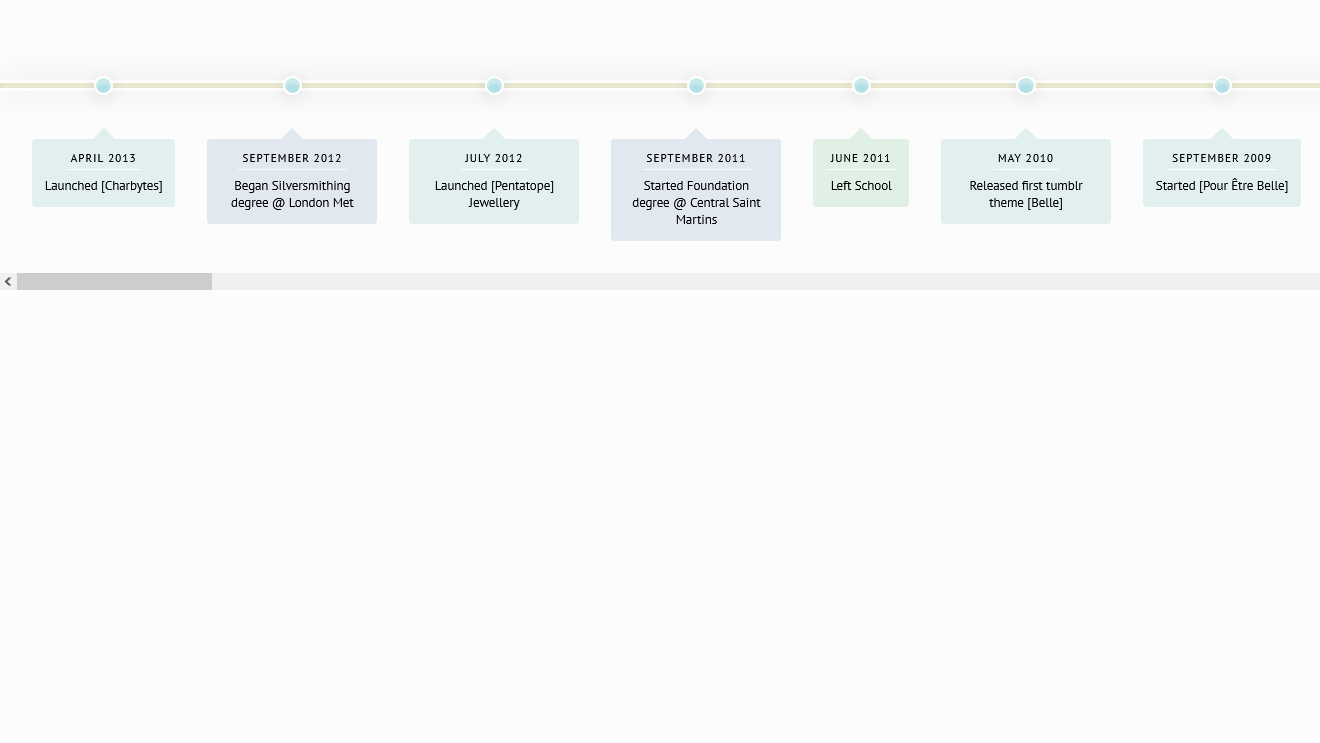Open the Released first tumblr theme card
This screenshot has height=743, width=1320.
(x=1026, y=181)
